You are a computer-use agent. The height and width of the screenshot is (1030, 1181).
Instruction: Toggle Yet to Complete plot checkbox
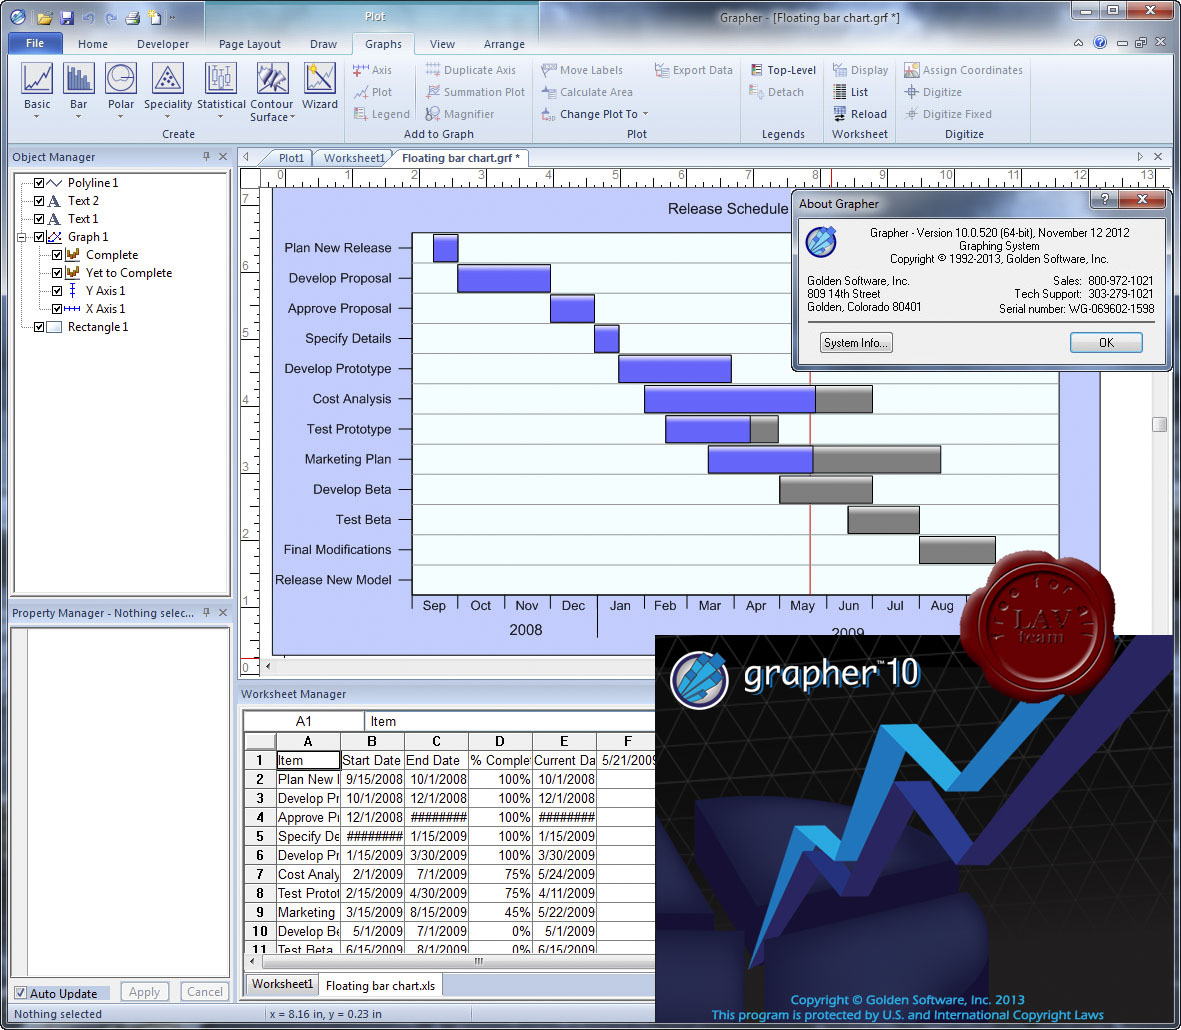click(57, 273)
